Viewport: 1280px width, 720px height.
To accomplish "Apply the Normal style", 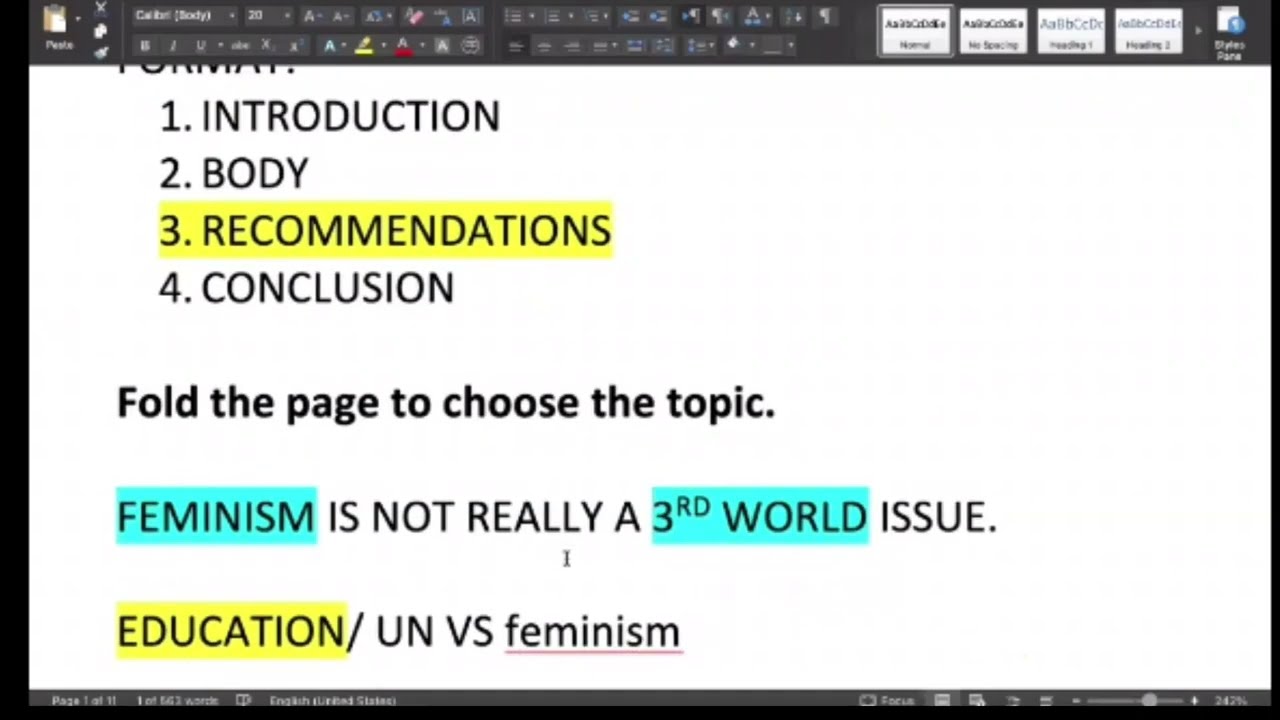I will click(x=915, y=30).
